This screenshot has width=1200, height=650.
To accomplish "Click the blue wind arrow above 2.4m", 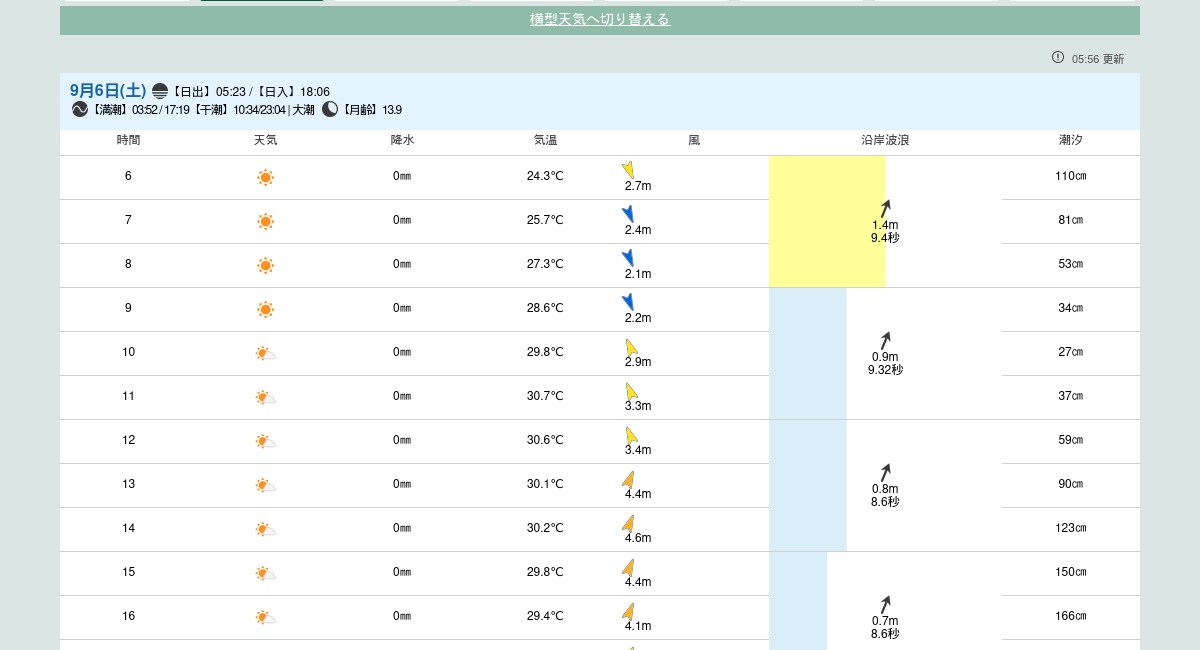I will [628, 214].
